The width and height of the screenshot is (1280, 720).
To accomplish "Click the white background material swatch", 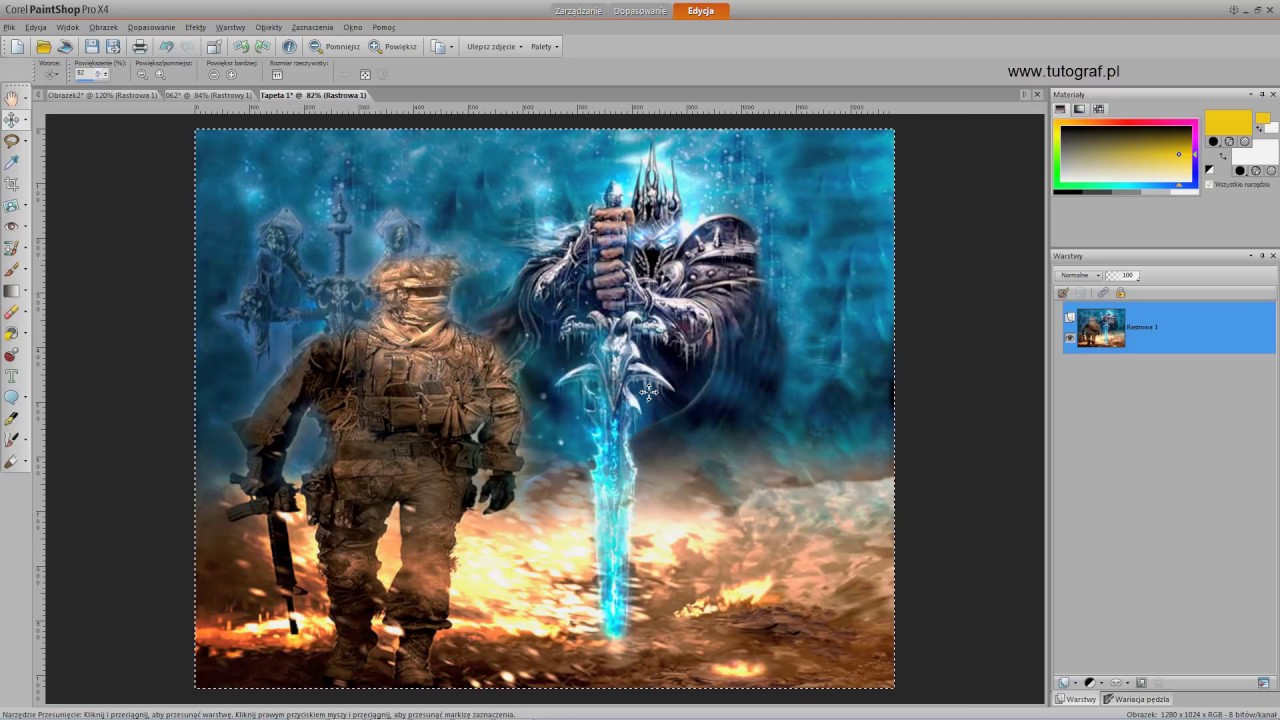I will pos(1255,151).
